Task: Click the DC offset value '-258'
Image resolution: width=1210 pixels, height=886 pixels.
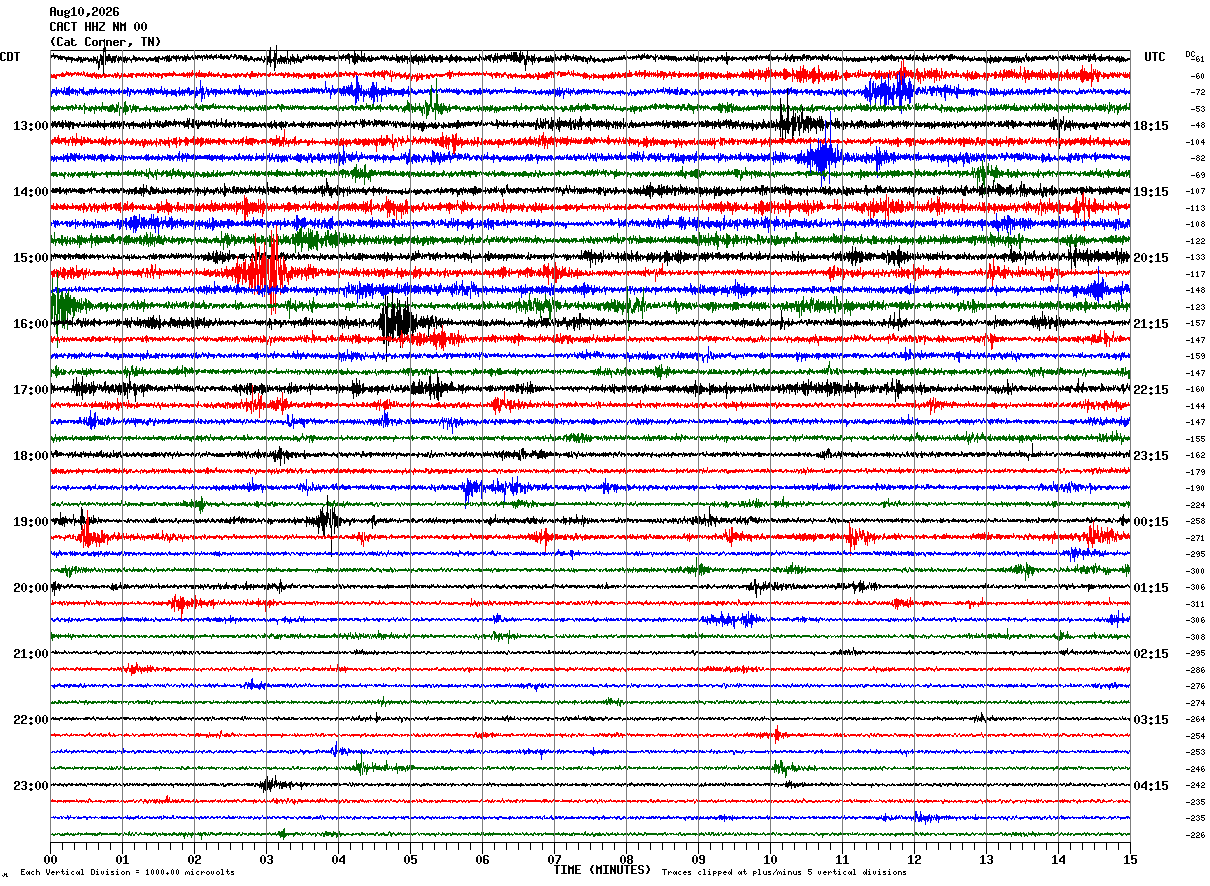Action: (1195, 522)
